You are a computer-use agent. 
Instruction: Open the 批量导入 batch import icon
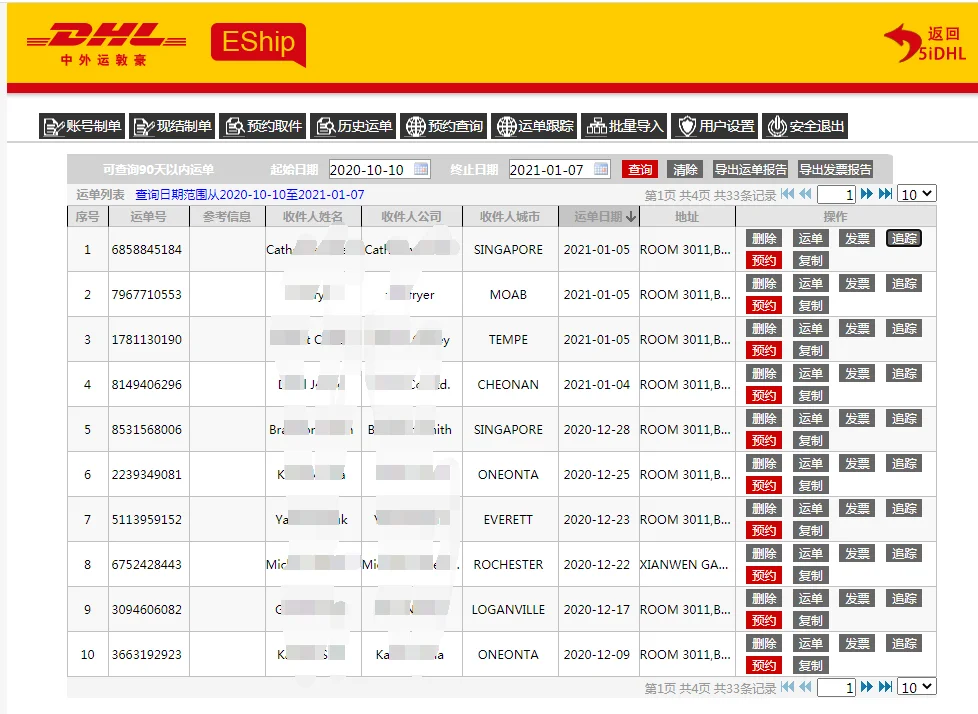coord(597,126)
